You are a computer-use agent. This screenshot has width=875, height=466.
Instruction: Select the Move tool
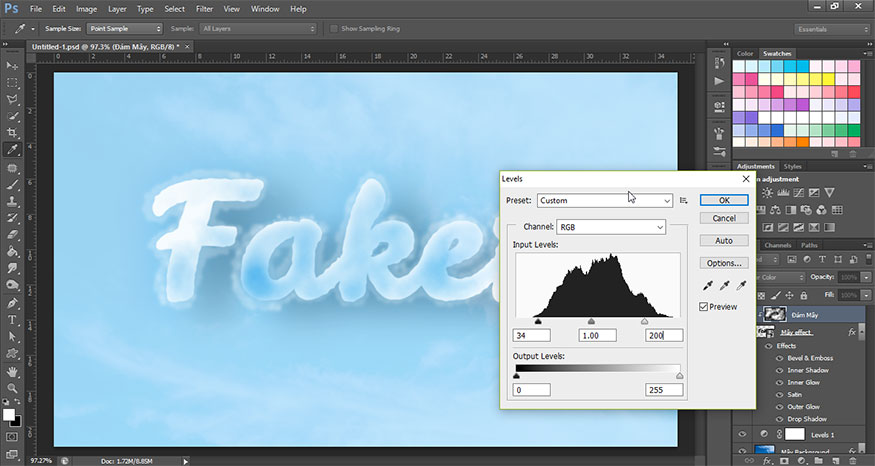pos(12,66)
